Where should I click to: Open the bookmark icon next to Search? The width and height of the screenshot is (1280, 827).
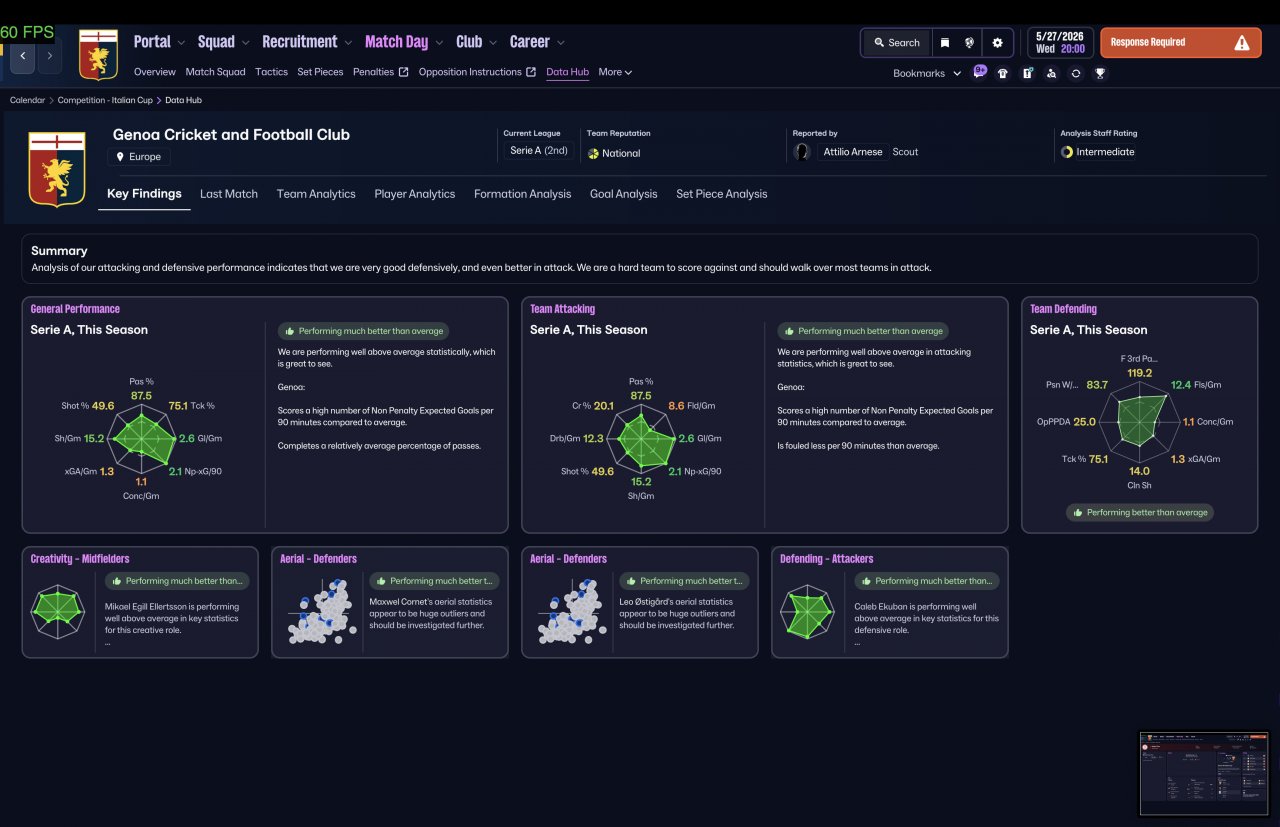(x=944, y=43)
